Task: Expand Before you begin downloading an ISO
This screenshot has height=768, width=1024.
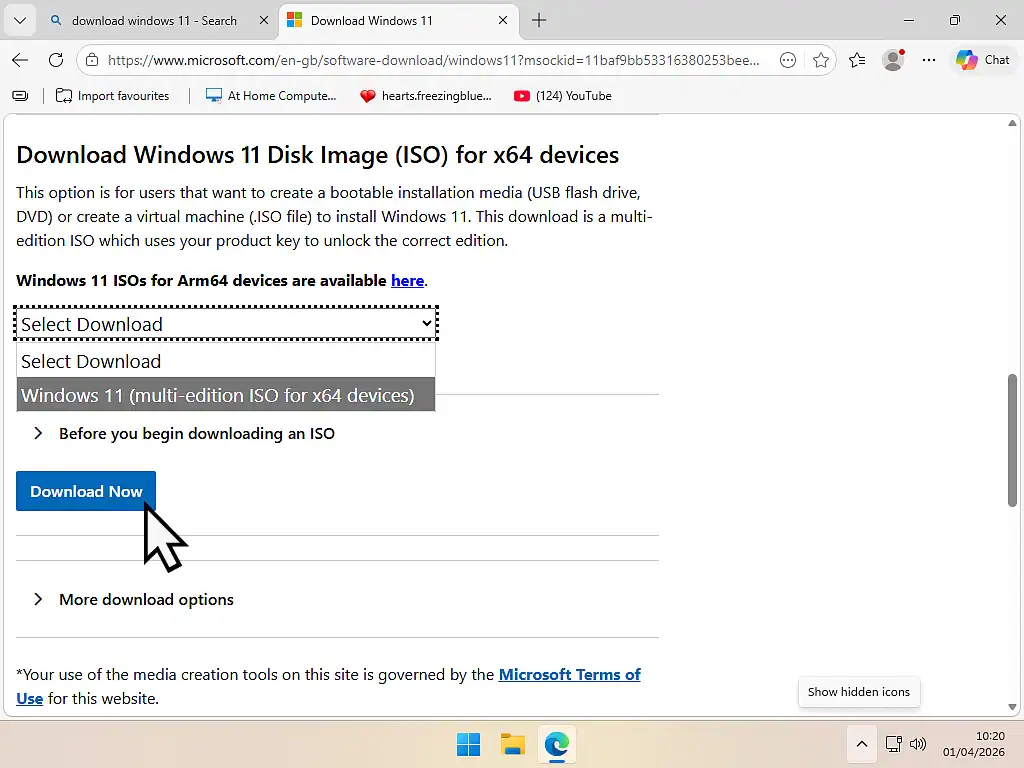Action: click(196, 433)
